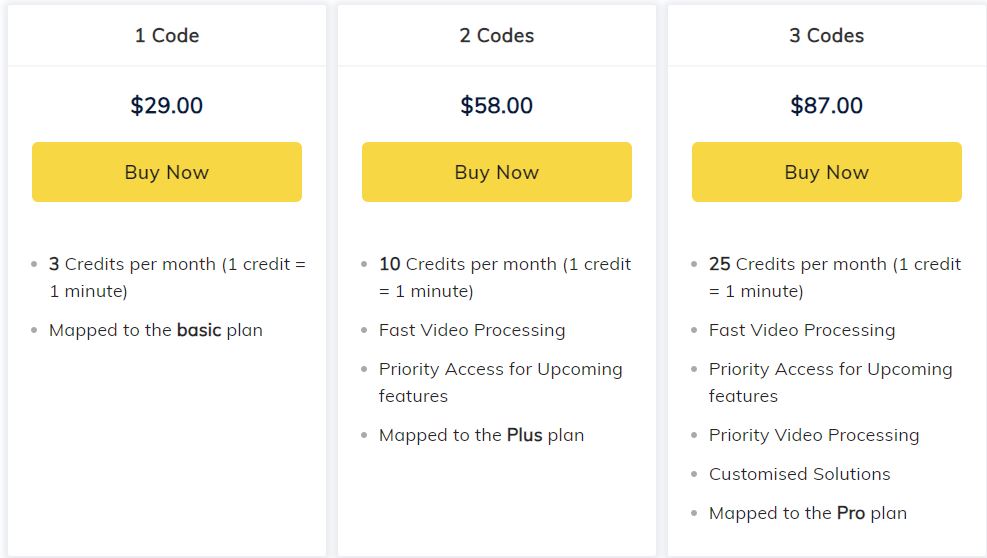The height and width of the screenshot is (558, 987).
Task: Click Buy Now for 1 Code
Action: (x=166, y=172)
